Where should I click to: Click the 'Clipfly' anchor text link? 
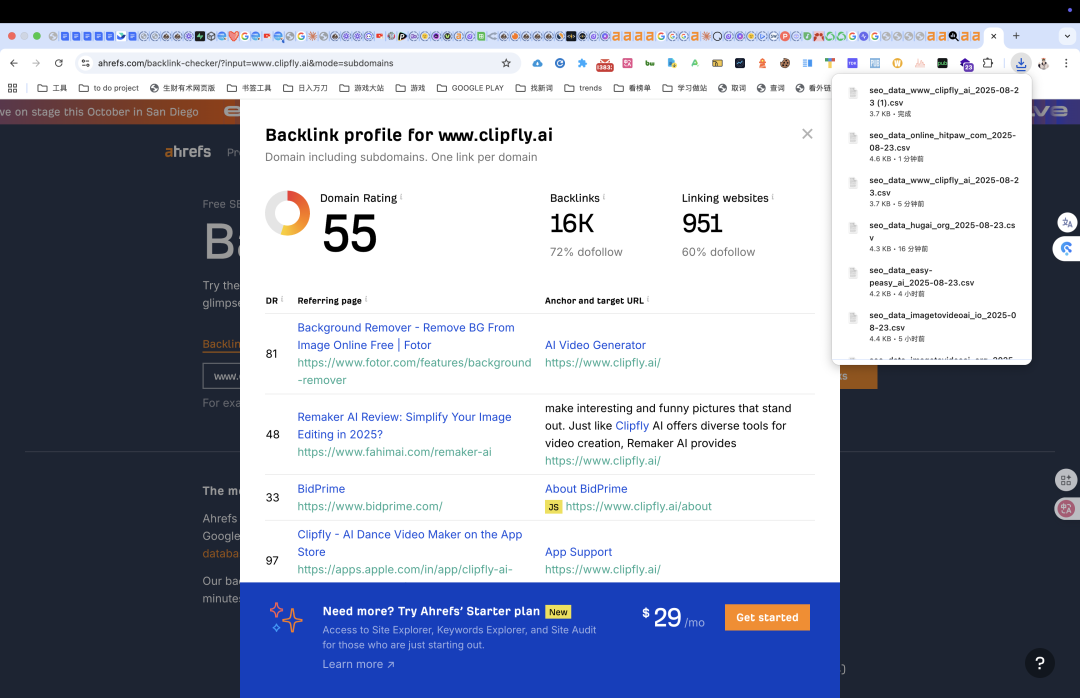point(632,426)
